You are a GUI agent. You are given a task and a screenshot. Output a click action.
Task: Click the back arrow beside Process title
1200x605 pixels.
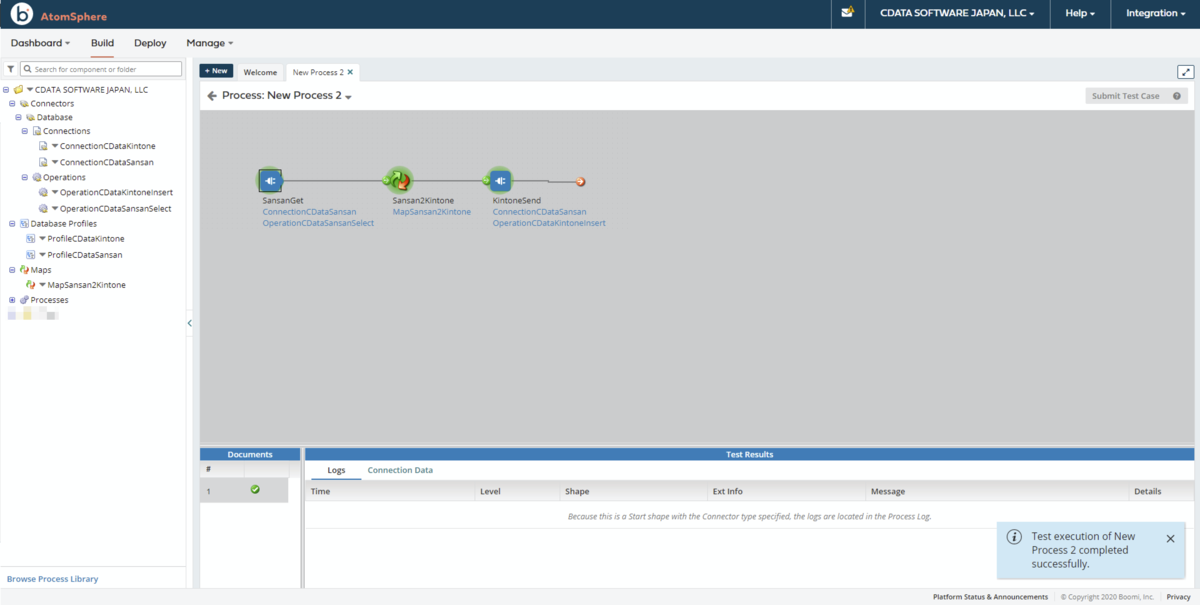point(212,96)
